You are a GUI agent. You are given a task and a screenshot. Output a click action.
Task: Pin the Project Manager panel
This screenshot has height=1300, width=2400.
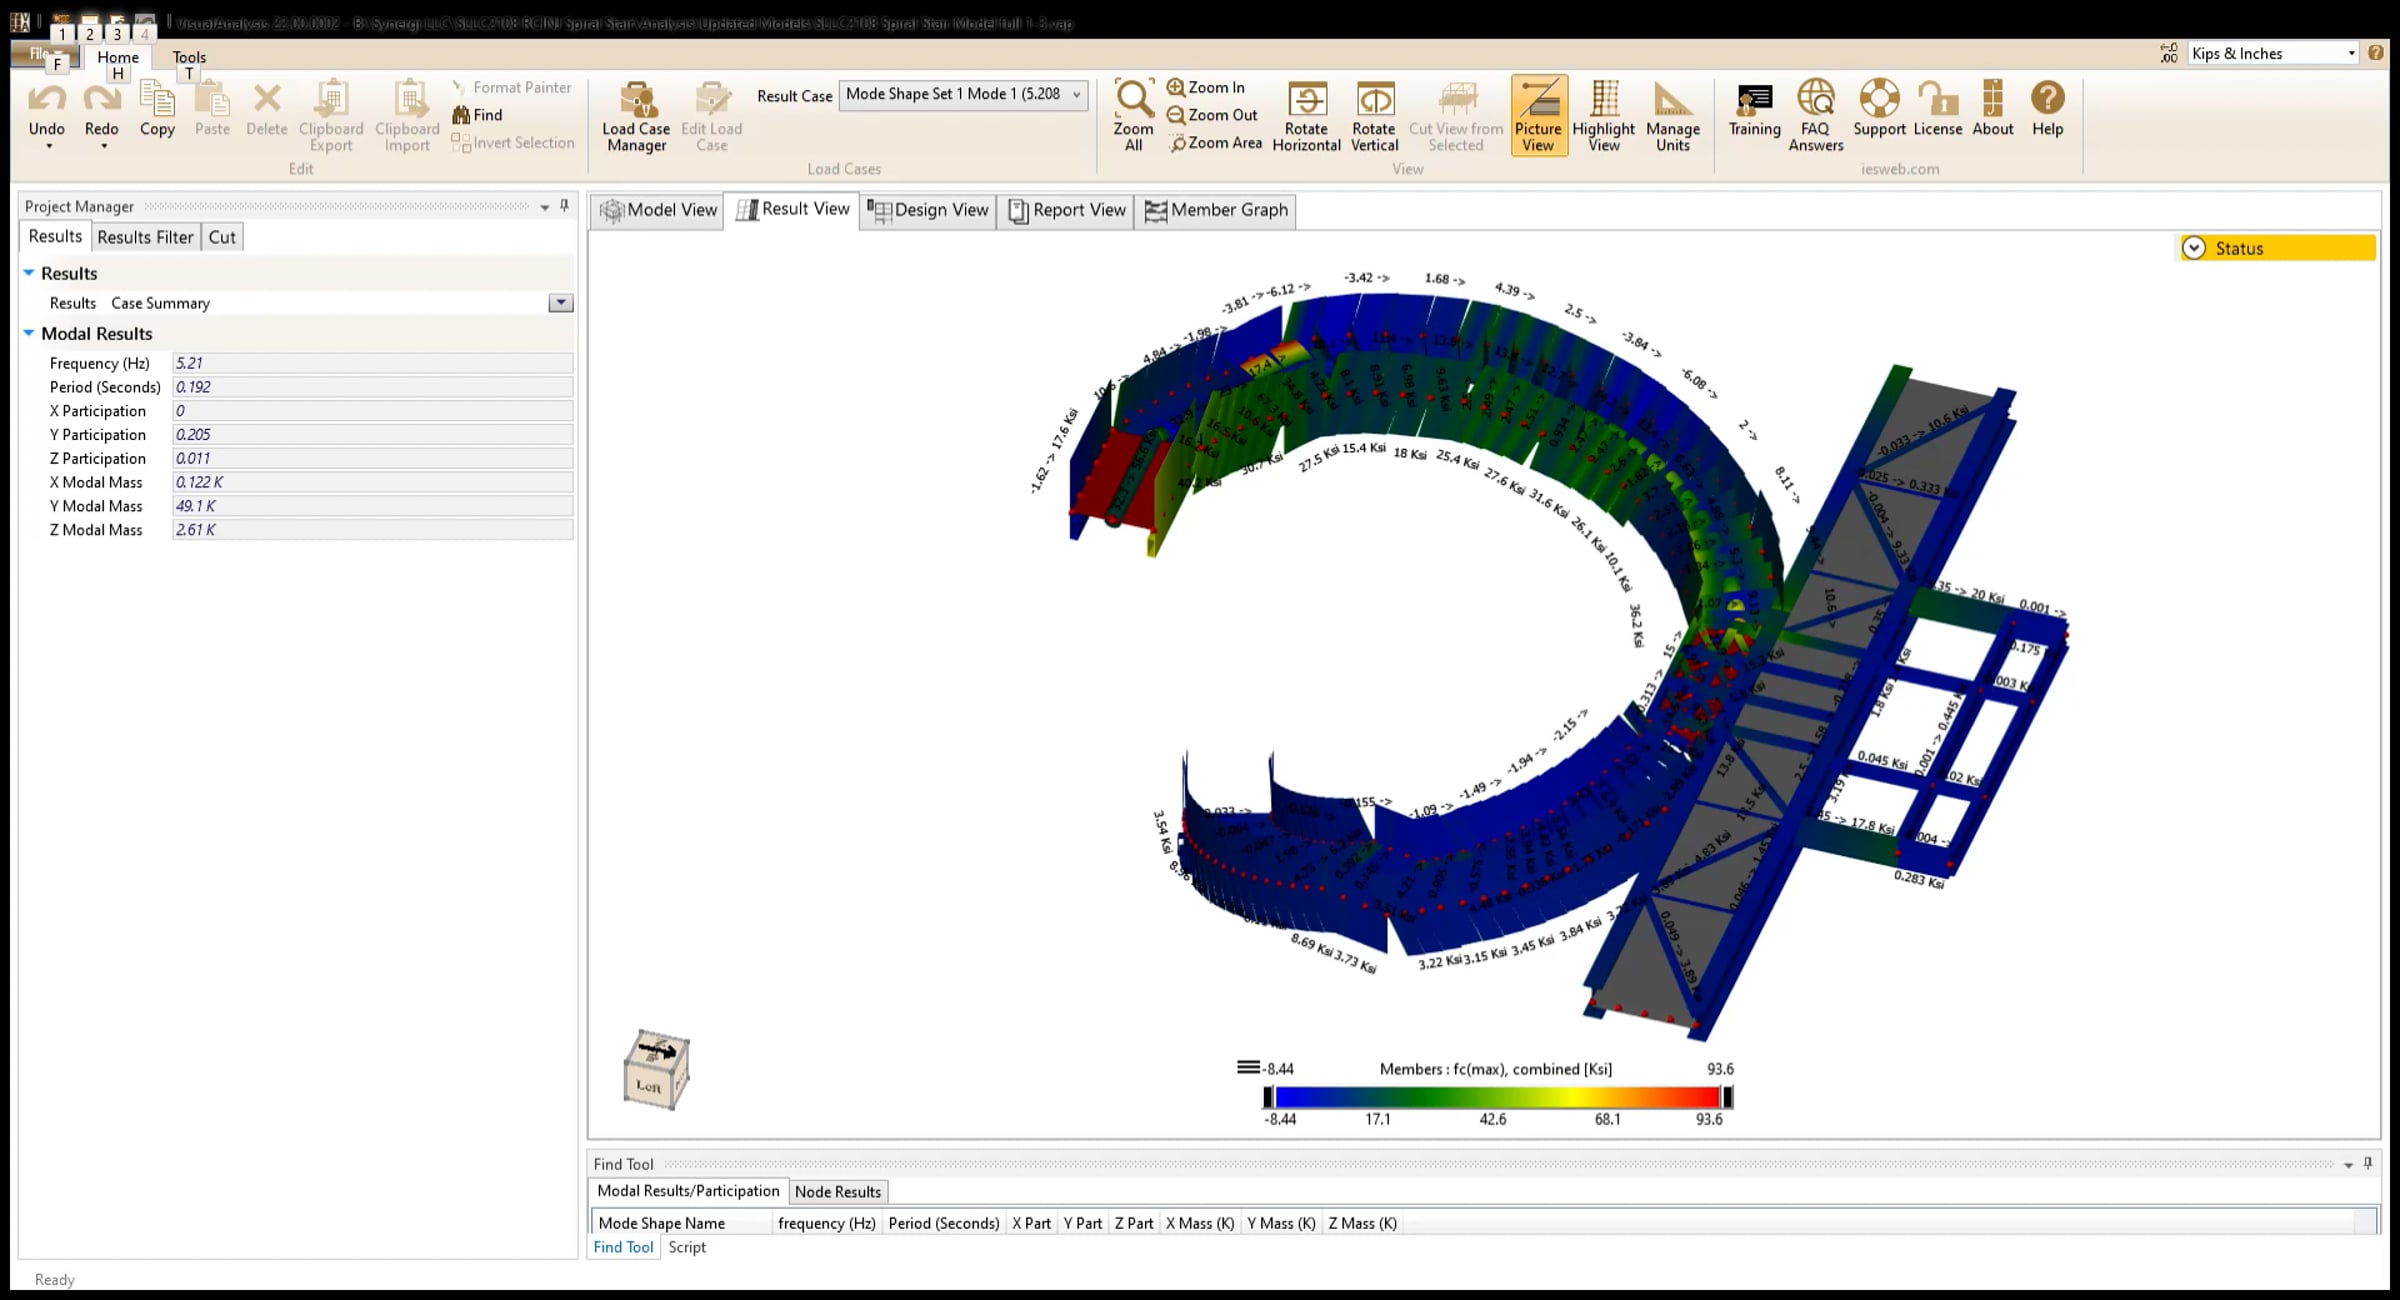(x=564, y=206)
